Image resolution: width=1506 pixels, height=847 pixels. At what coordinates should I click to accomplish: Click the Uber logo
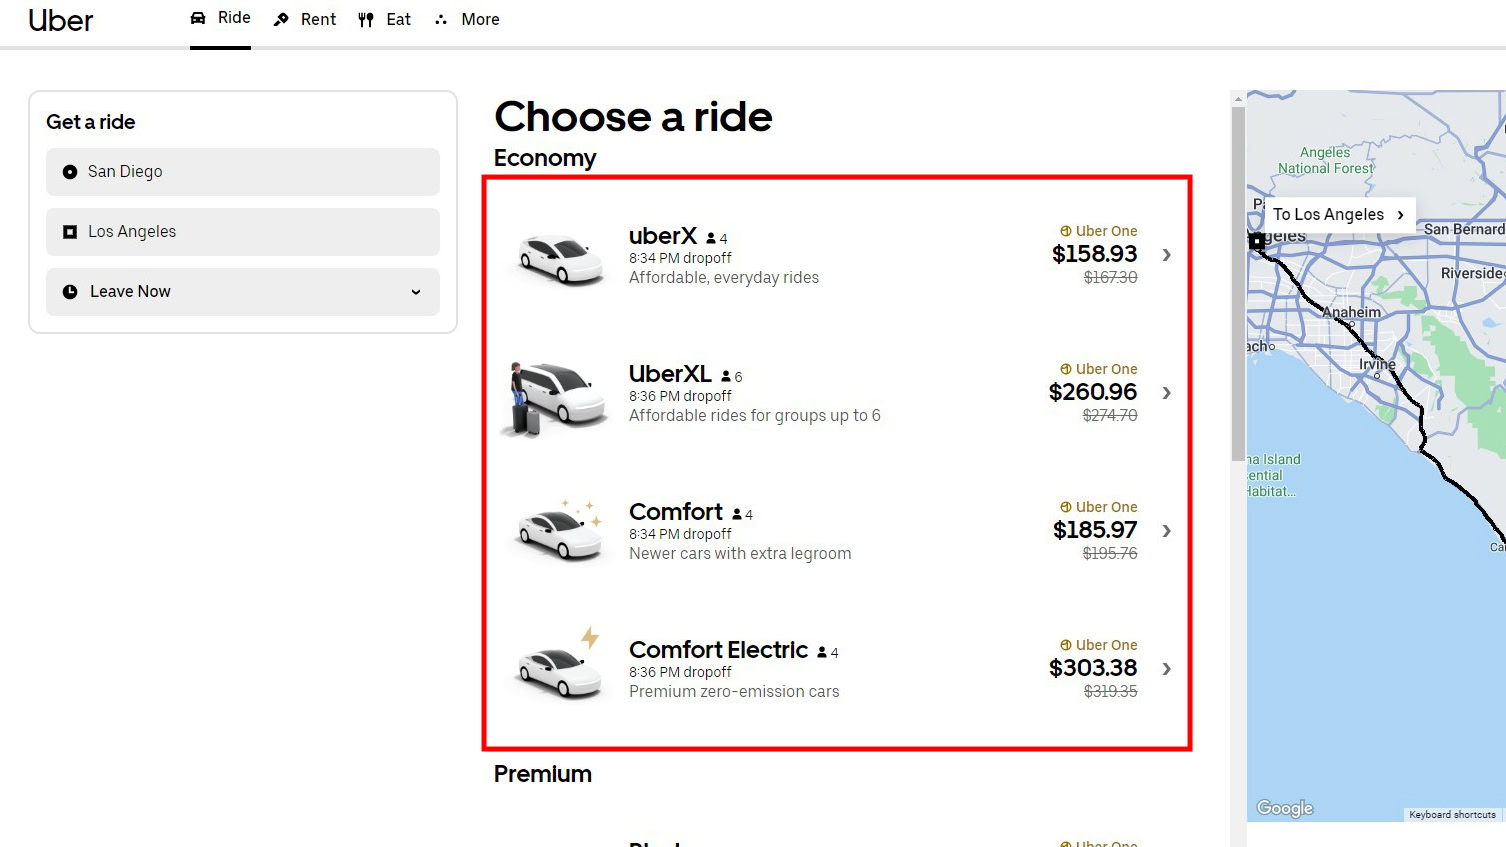[60, 20]
